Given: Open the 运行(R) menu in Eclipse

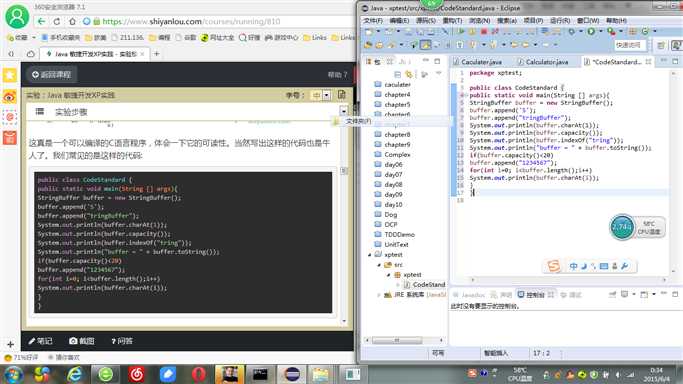Looking at the screenshot, I should click(x=560, y=20).
